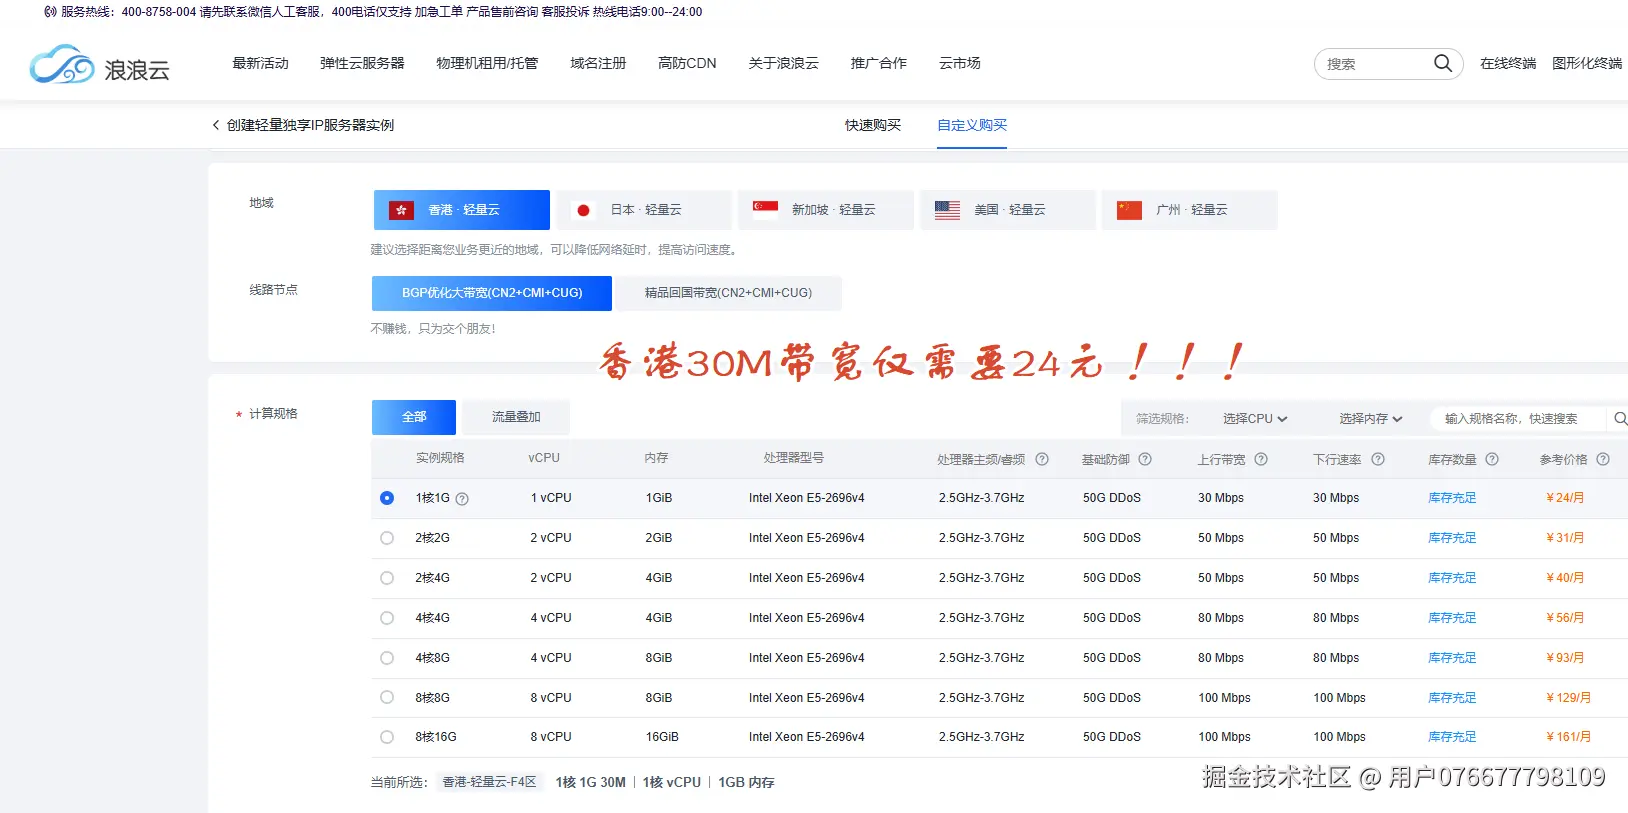Choose the 香港·轻量云 region
The width and height of the screenshot is (1628, 813).
coord(462,210)
